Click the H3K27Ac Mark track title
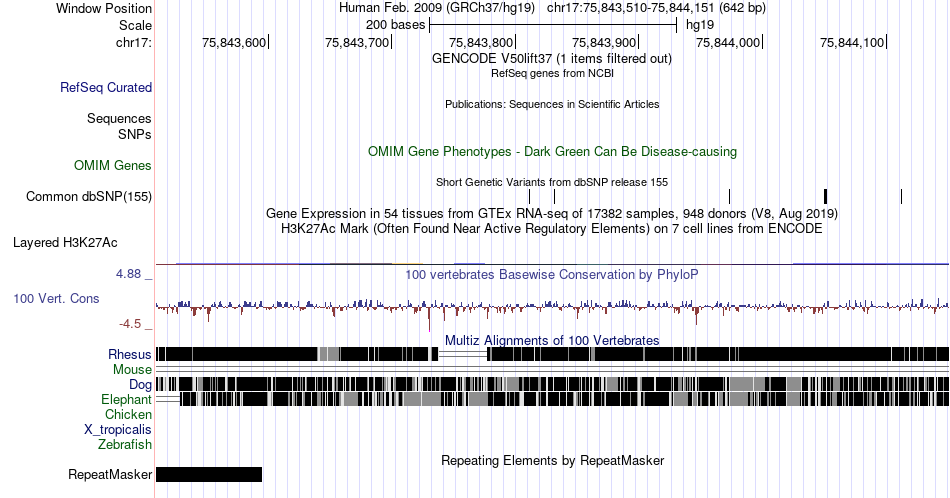The width and height of the screenshot is (950, 498). (x=552, y=228)
